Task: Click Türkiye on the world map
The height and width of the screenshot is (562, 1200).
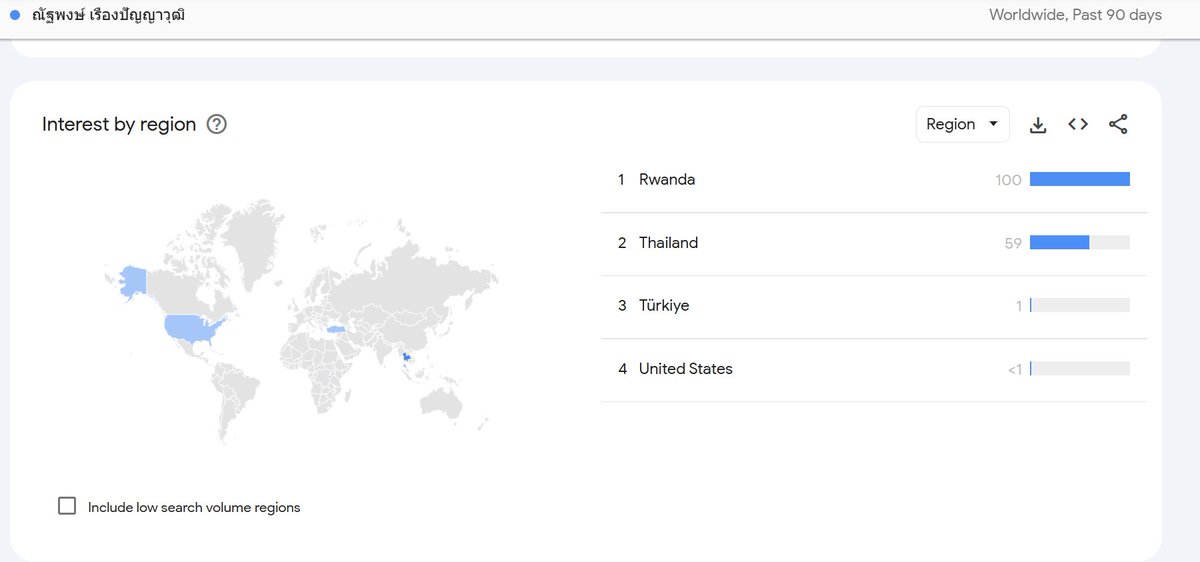Action: click(335, 328)
